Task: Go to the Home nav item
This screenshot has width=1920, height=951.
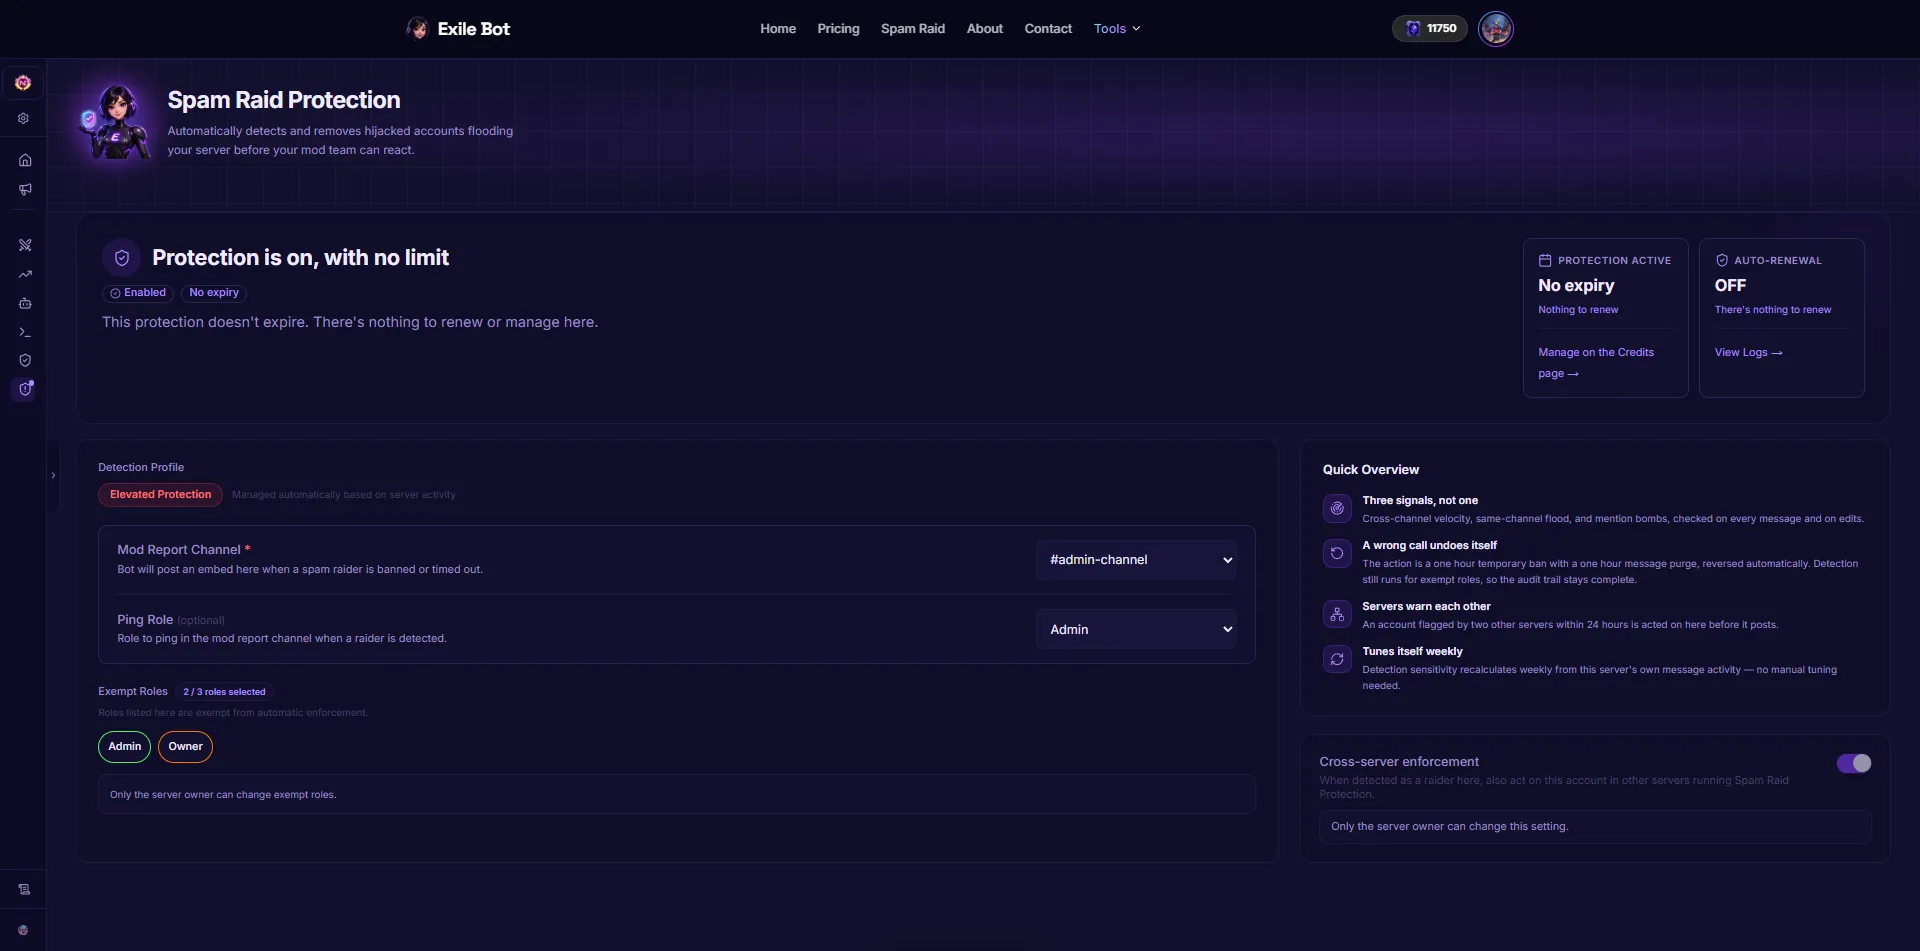Action: pyautogui.click(x=778, y=29)
